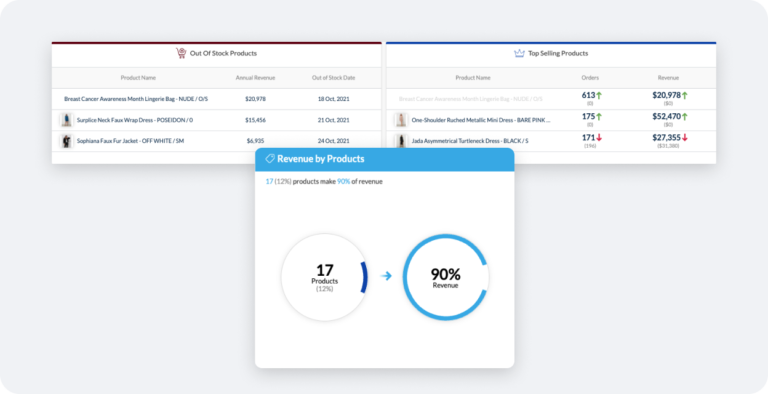Click the out of stock cart icon

pos(181,53)
